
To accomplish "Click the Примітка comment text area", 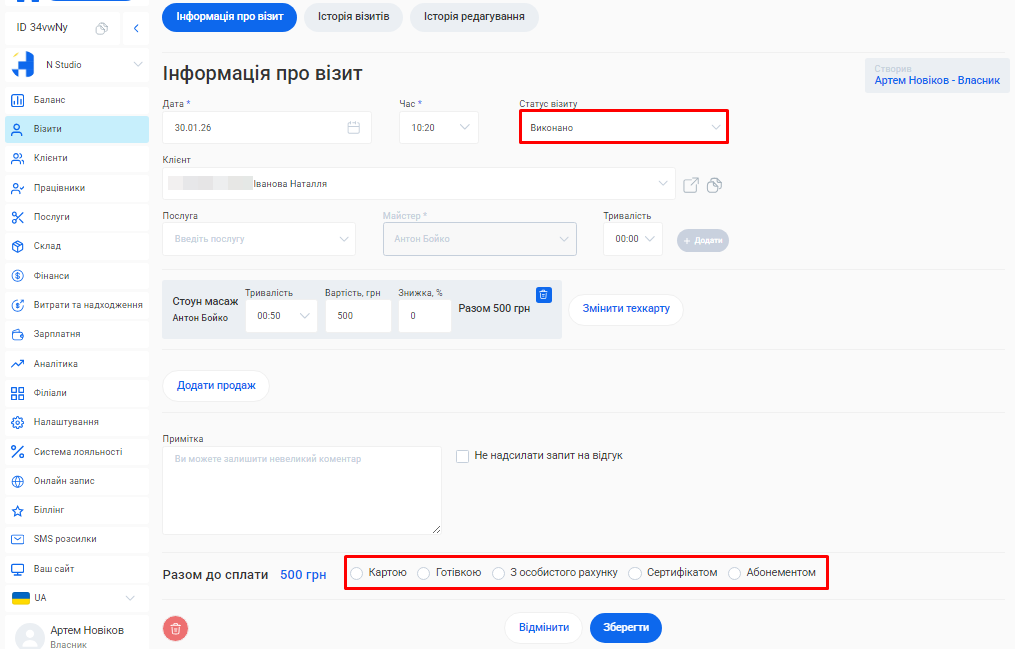I will (301, 490).
